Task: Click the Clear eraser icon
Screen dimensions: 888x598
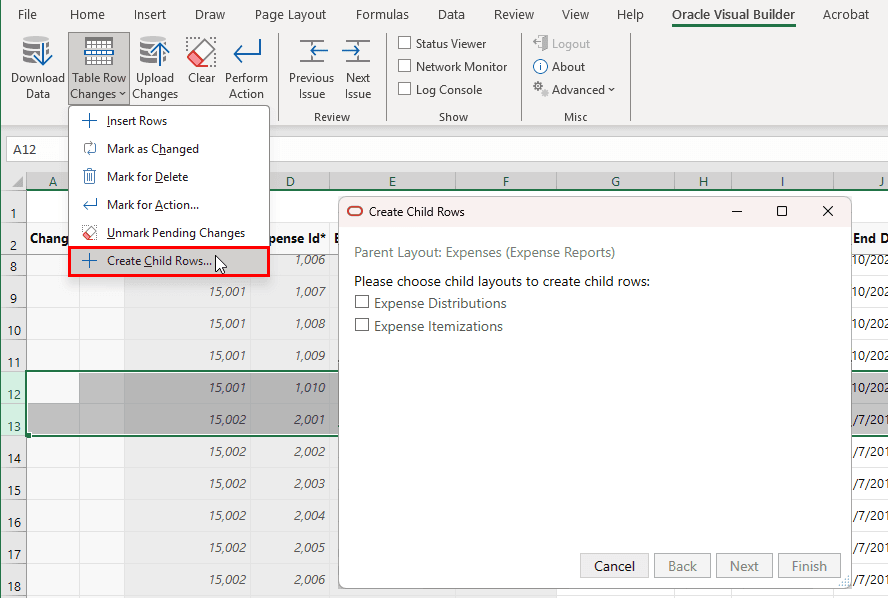Action: [201, 52]
